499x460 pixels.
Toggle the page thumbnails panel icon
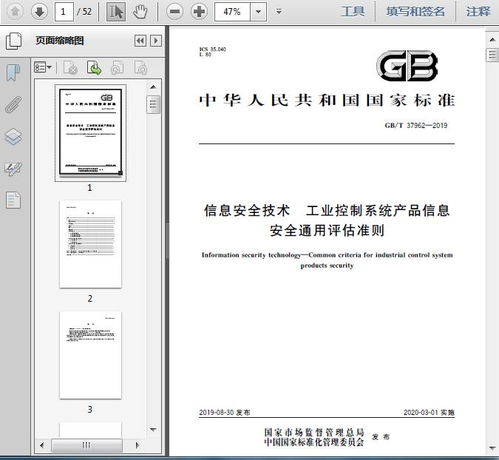tap(14, 41)
